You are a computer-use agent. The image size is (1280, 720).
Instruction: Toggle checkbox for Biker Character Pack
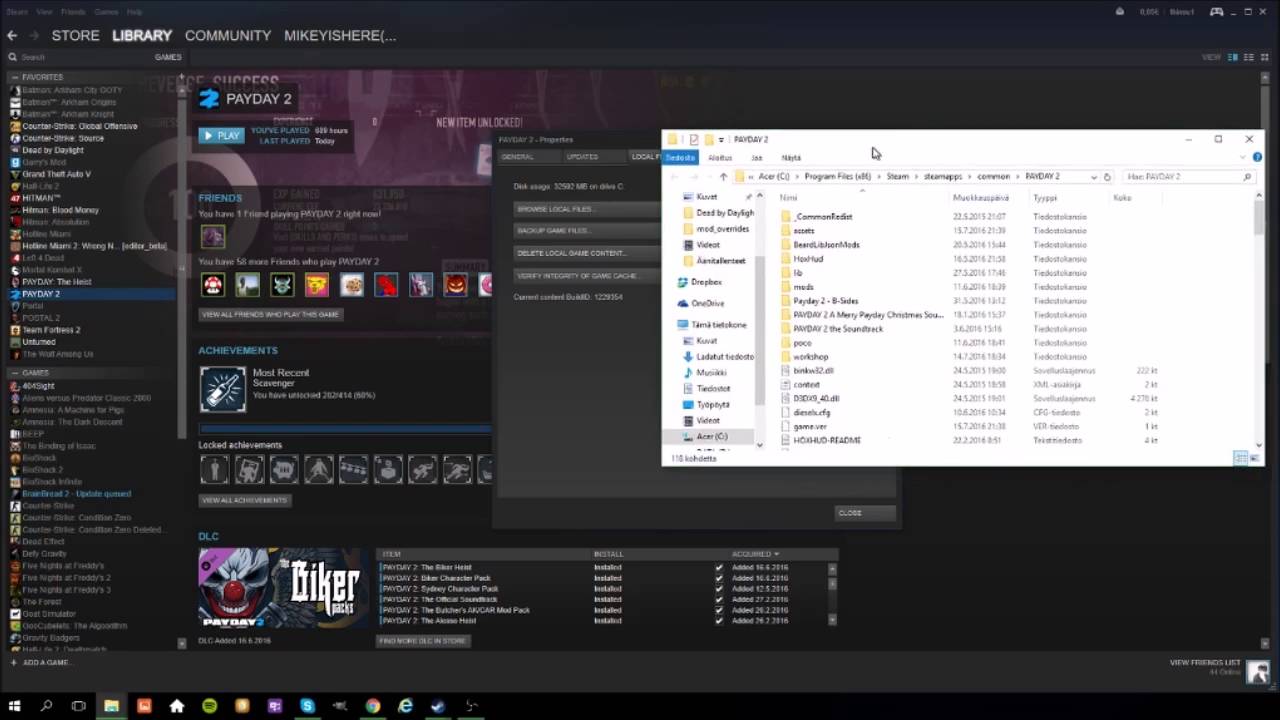pyautogui.click(x=718, y=578)
